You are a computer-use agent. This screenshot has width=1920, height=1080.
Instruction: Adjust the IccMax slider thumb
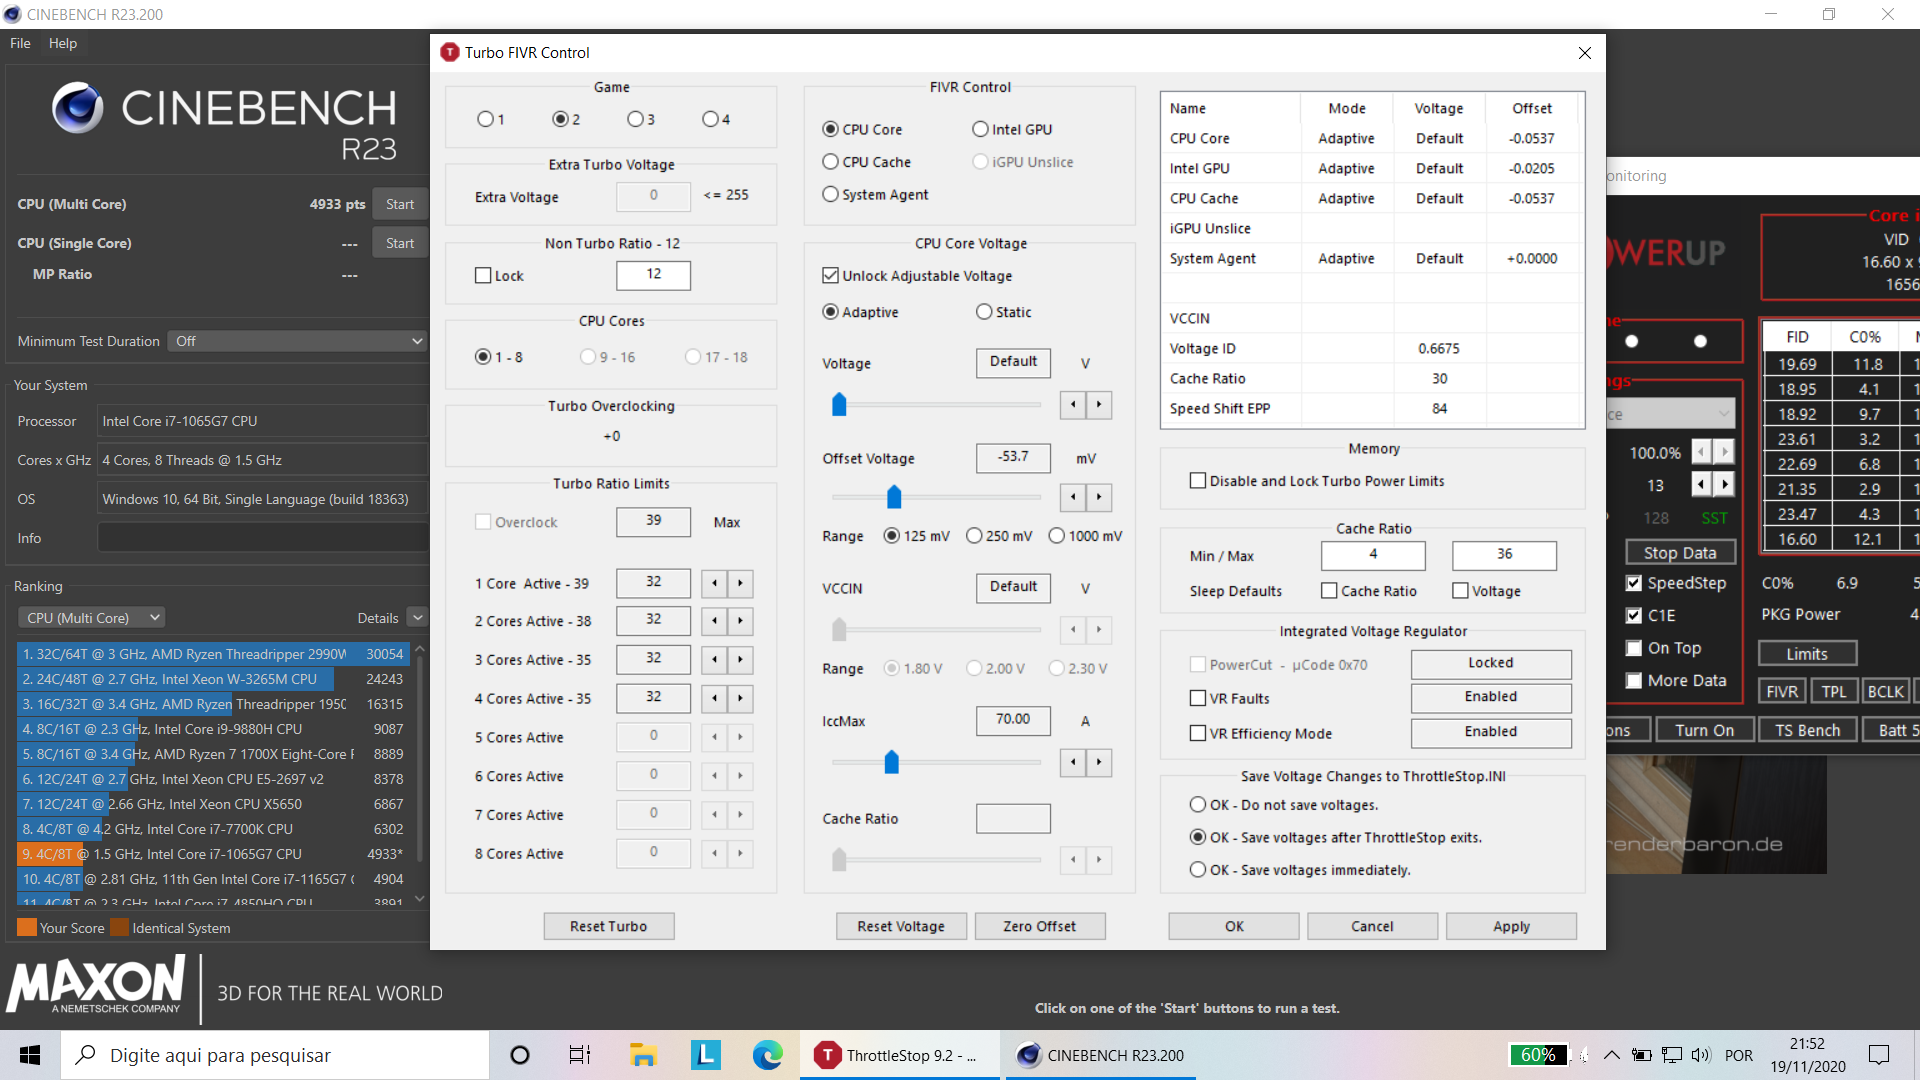[891, 763]
